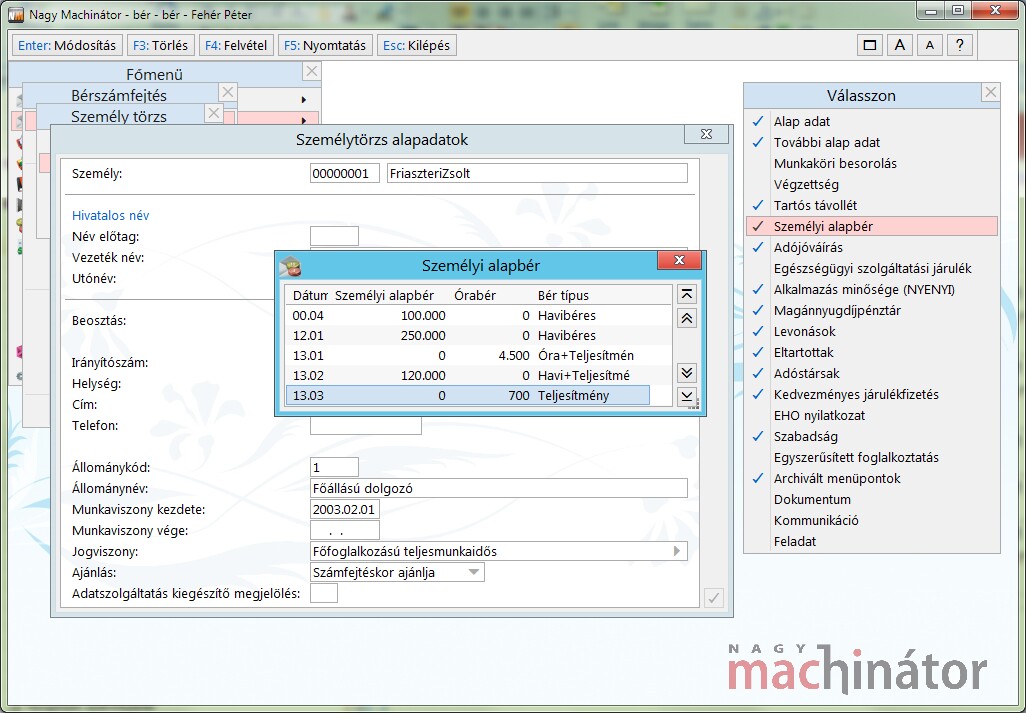The image size is (1026, 713).
Task: Open the Ajánlás dropdown
Action: pos(475,573)
